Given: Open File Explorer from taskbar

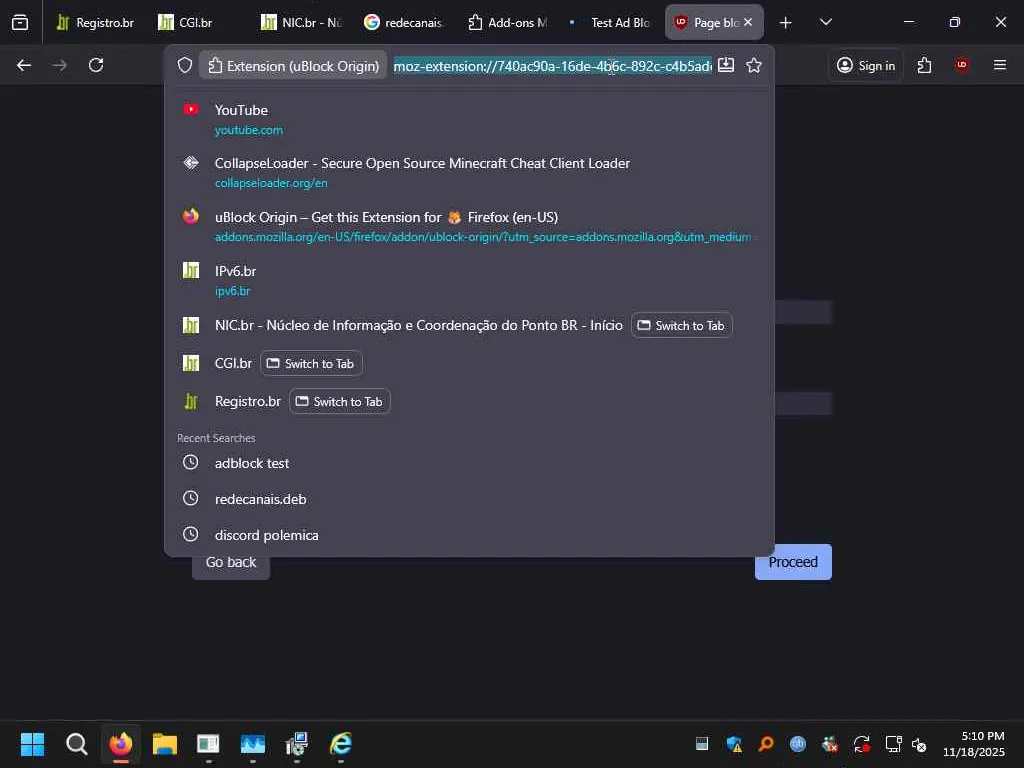Looking at the screenshot, I should point(165,743).
